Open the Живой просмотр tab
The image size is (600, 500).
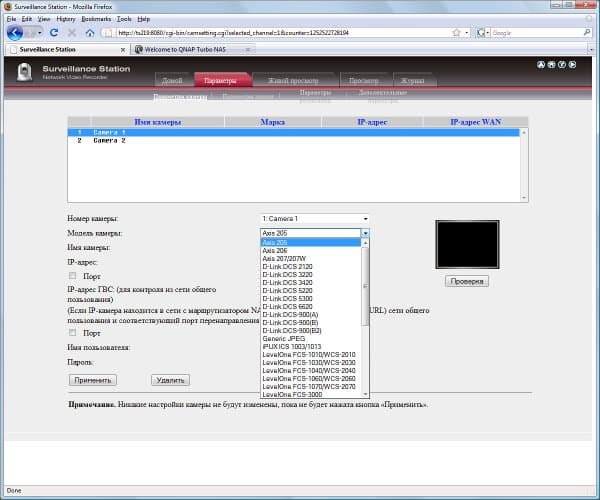click(x=293, y=80)
